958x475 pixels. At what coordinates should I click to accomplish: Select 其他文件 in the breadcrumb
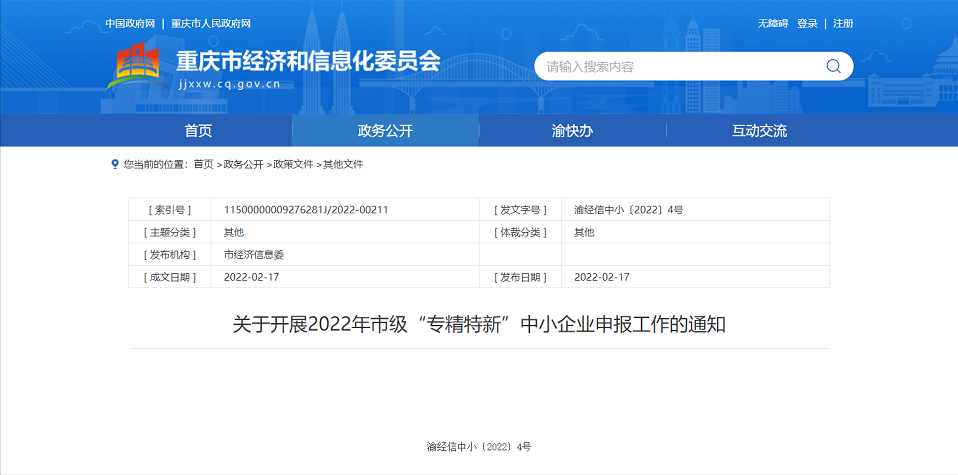point(343,164)
